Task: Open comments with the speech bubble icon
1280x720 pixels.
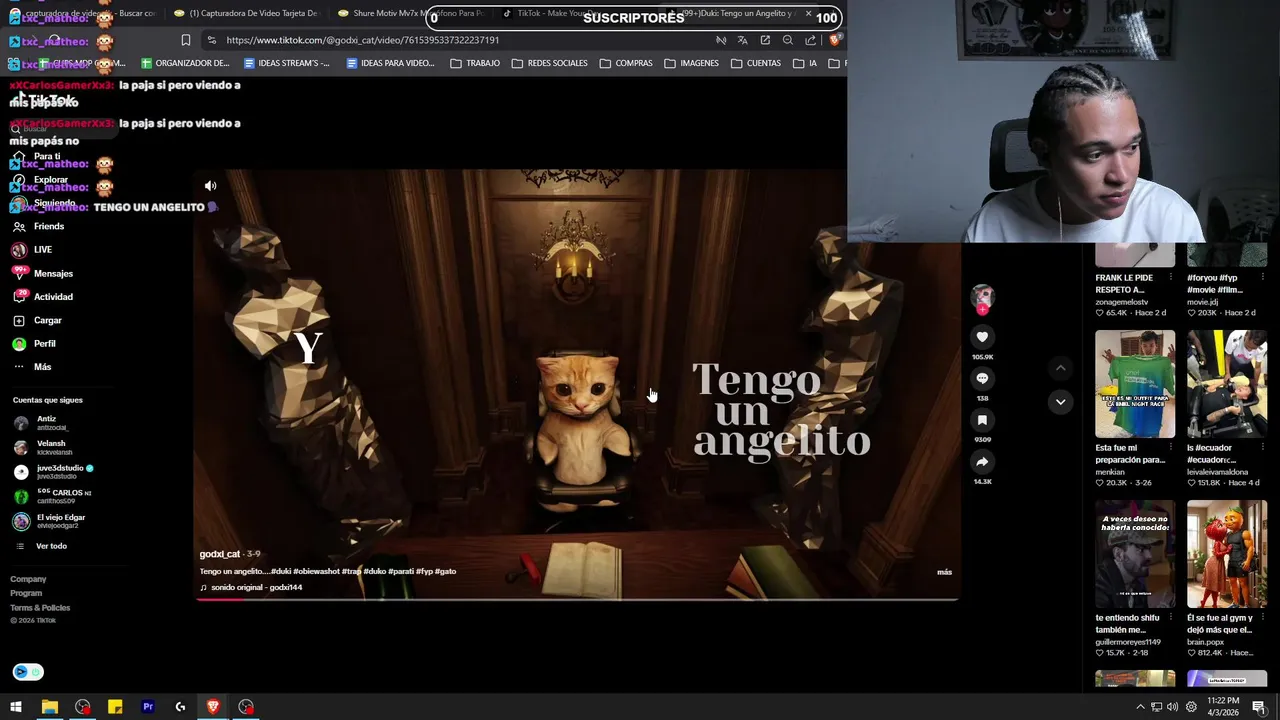Action: pyautogui.click(x=982, y=378)
